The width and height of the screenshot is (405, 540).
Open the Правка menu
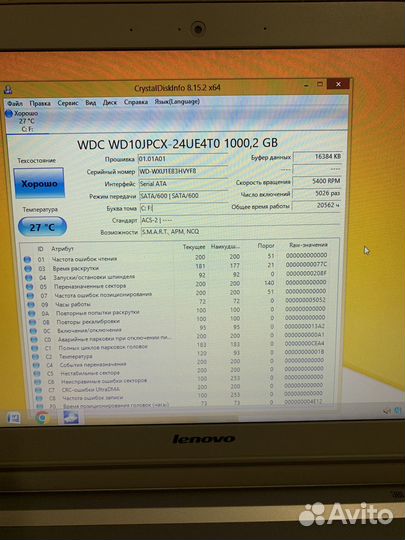click(x=40, y=103)
